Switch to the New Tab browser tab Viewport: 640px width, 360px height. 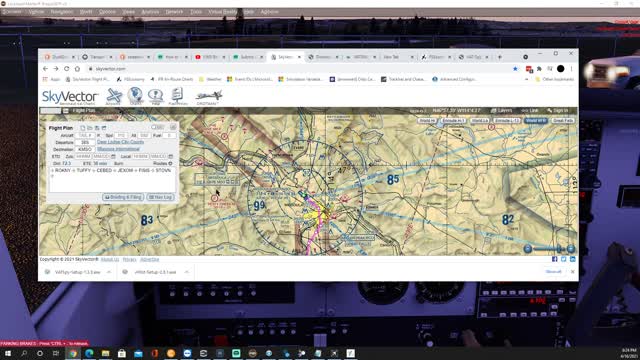point(397,57)
